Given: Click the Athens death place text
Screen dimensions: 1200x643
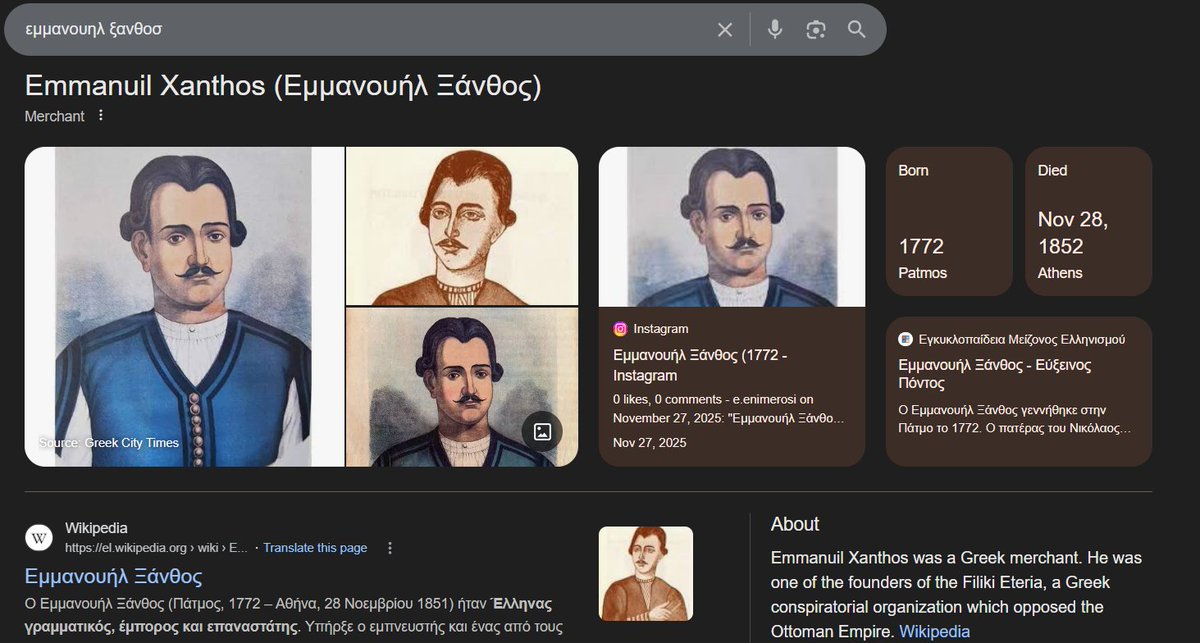Looking at the screenshot, I should 1060,273.
